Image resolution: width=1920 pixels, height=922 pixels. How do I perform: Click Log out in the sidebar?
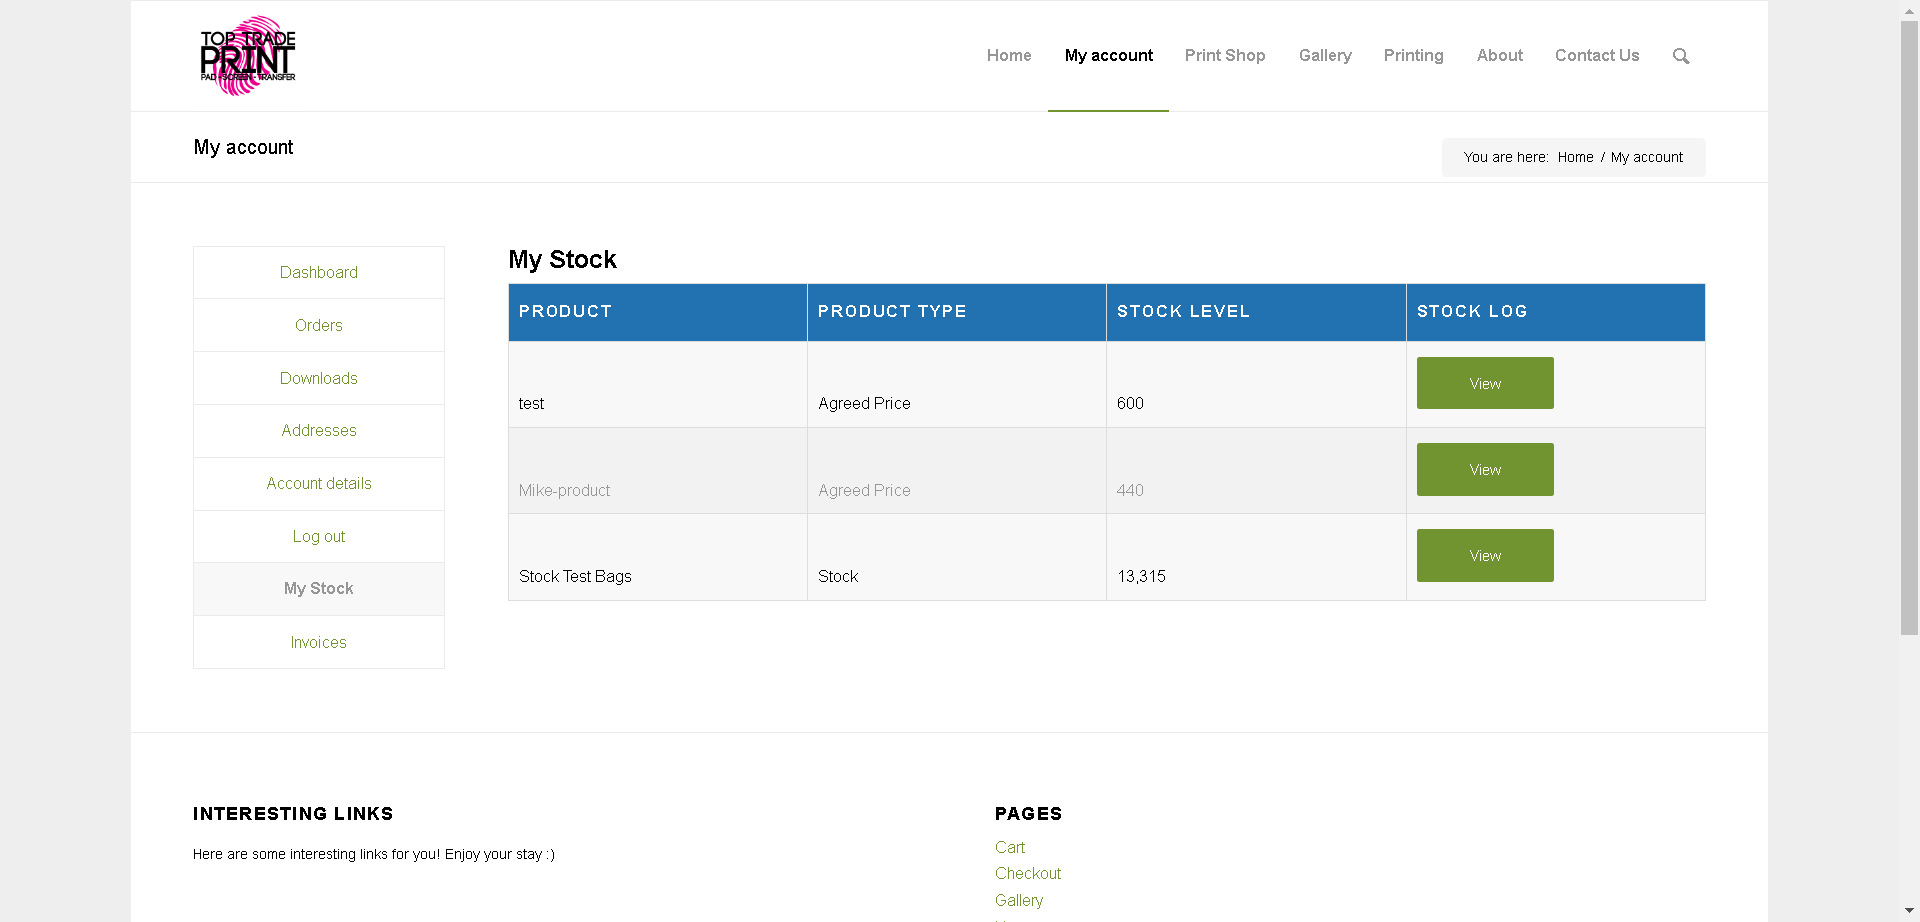(x=319, y=536)
